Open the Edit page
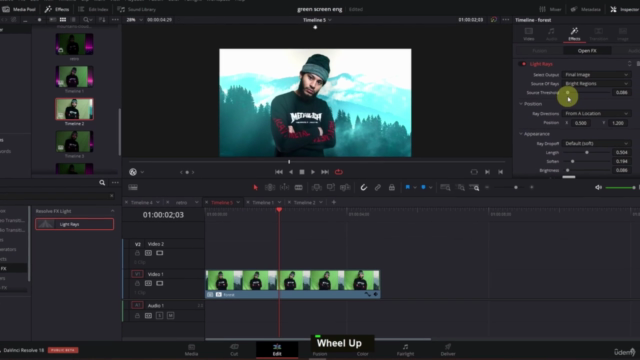Screen dimensions: 640x360 click(x=277, y=350)
